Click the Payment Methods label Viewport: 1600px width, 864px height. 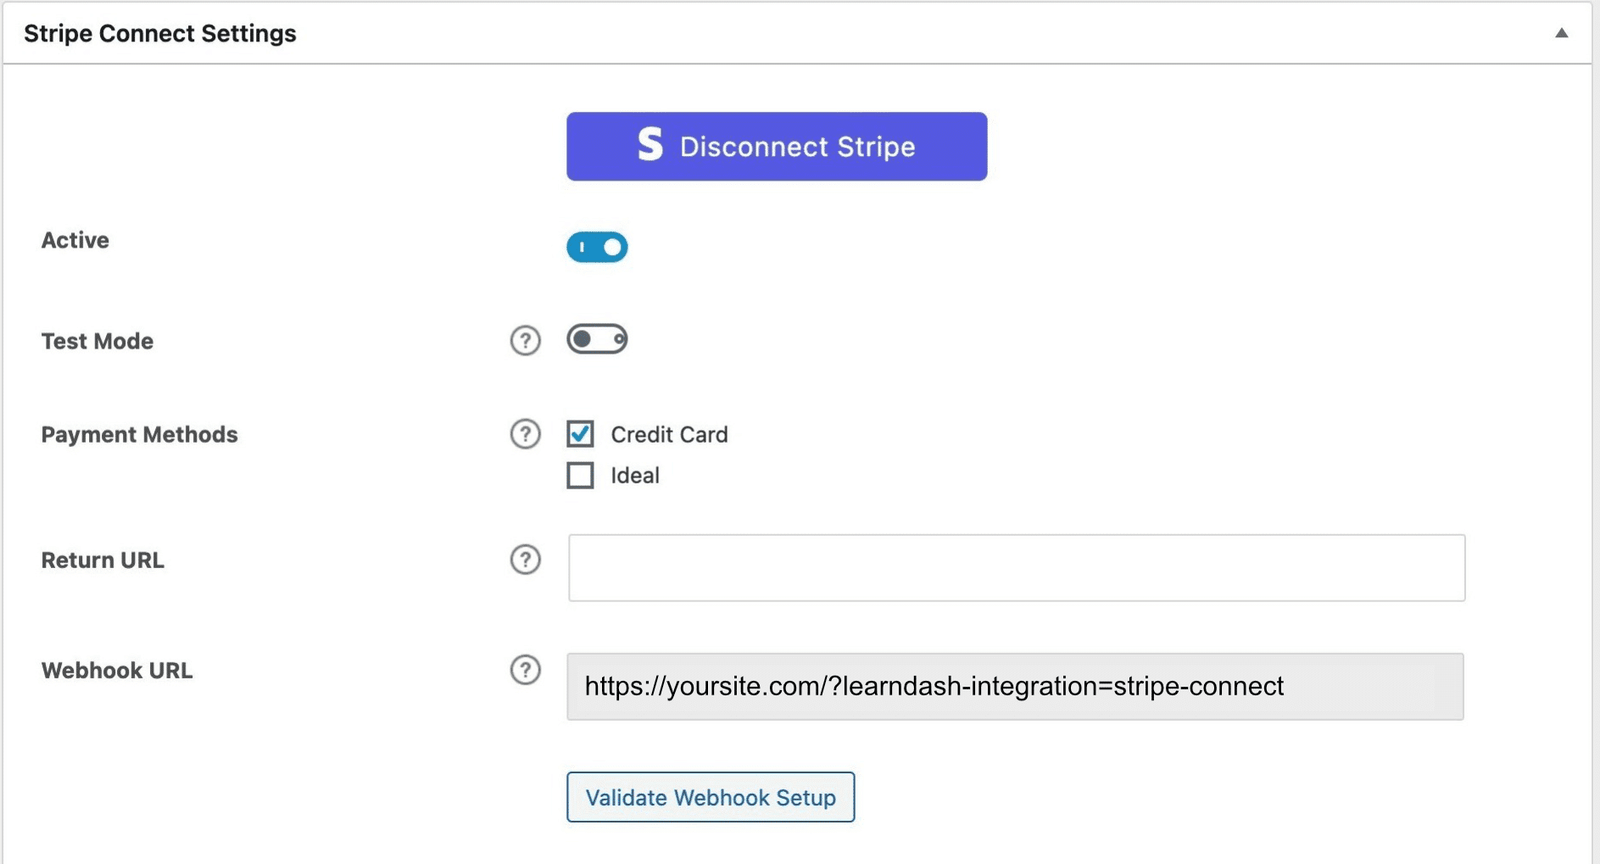139,435
